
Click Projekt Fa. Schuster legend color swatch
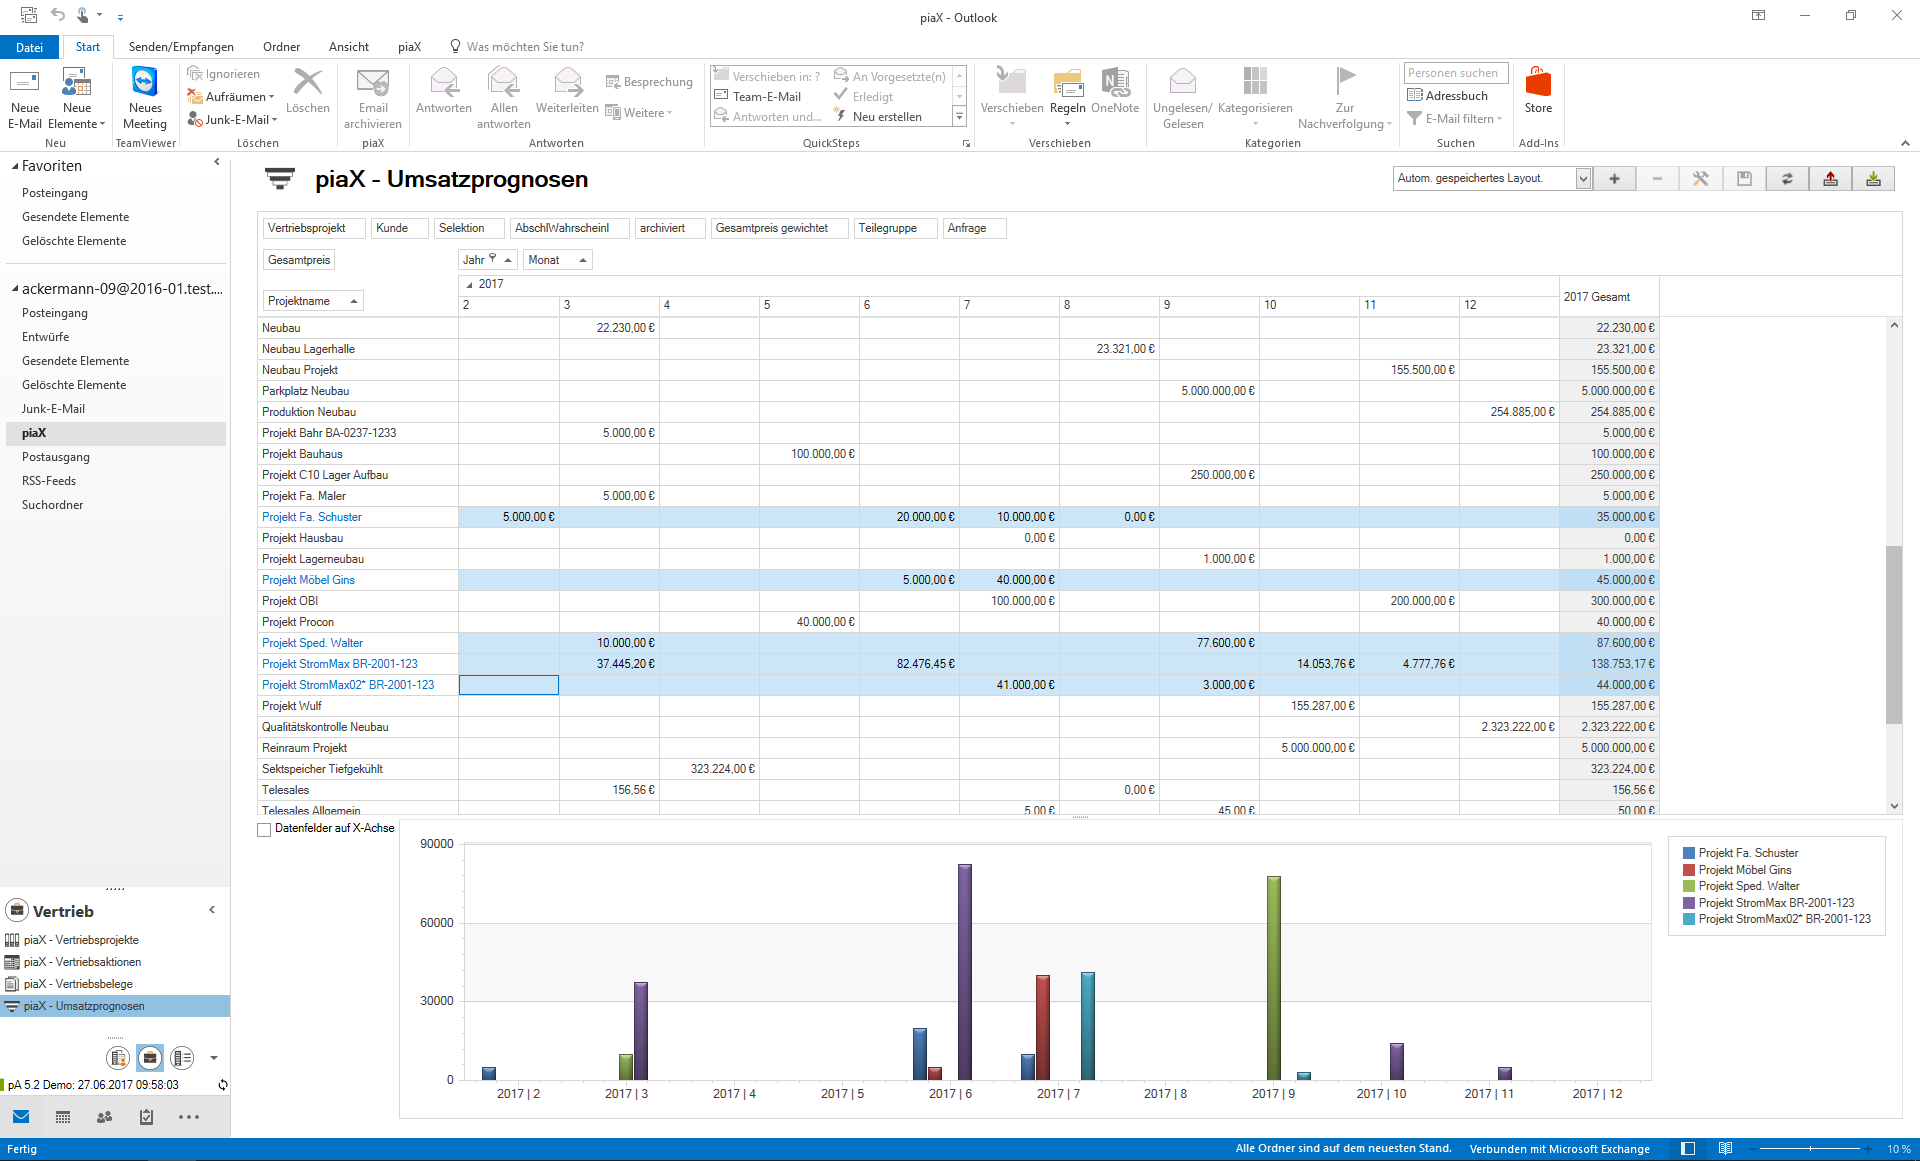pos(1689,853)
